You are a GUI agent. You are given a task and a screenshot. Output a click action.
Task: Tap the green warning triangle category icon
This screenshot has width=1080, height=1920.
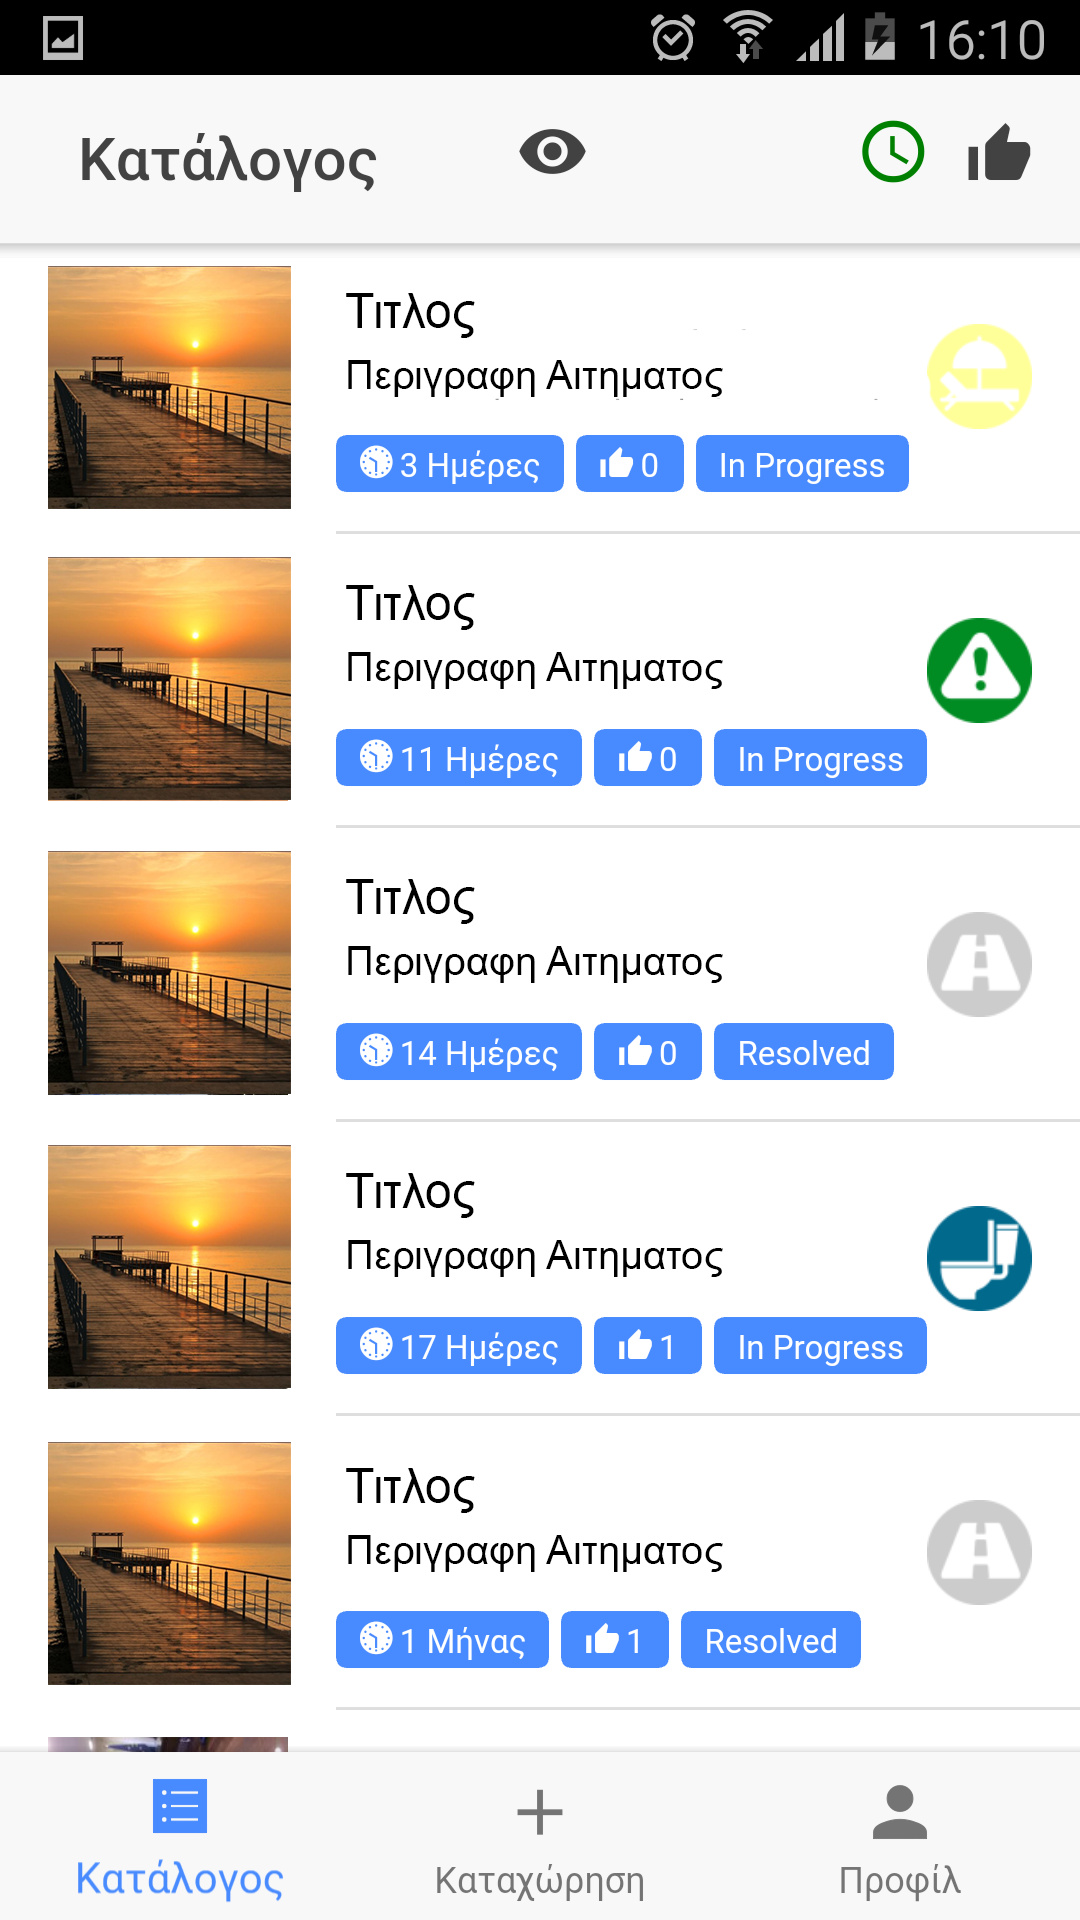click(979, 670)
